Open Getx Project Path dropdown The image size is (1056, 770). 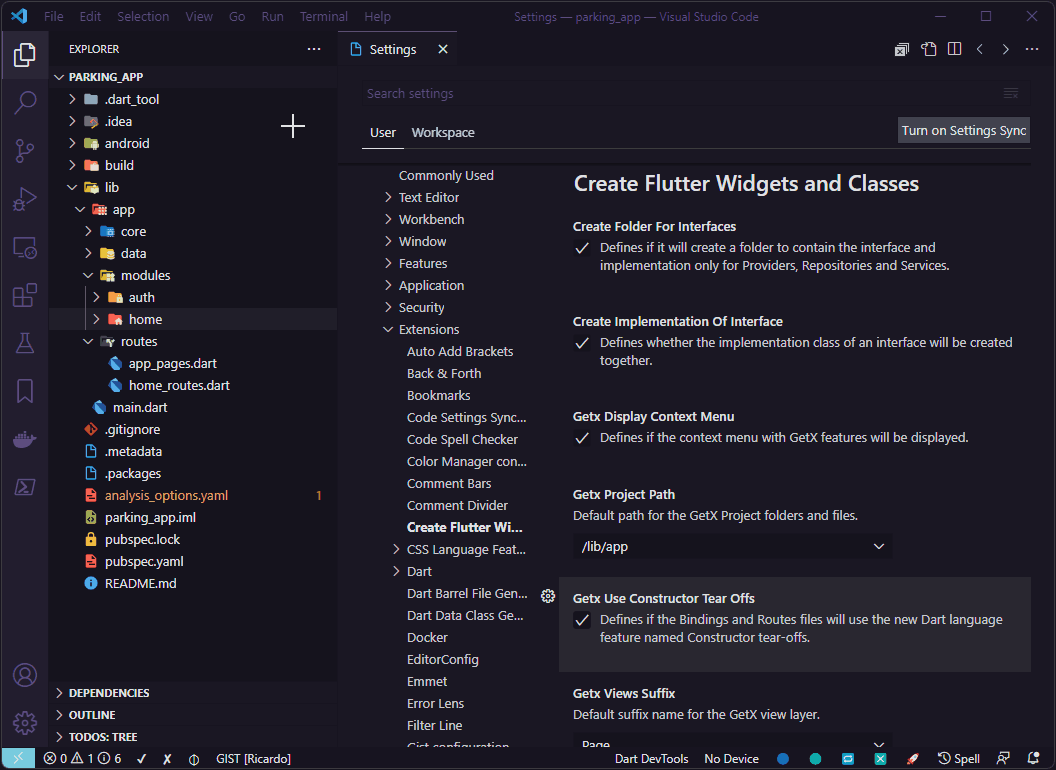point(733,546)
